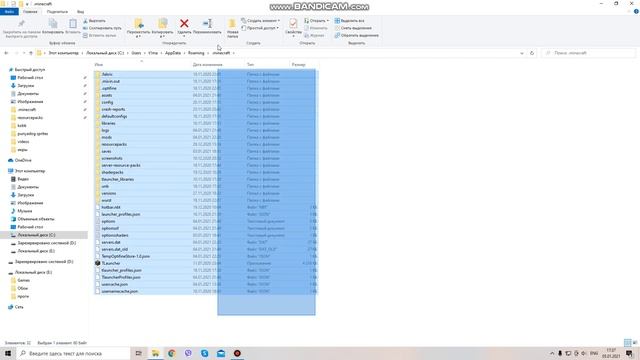Click the New folder (Новая папка) icon

click(232, 24)
